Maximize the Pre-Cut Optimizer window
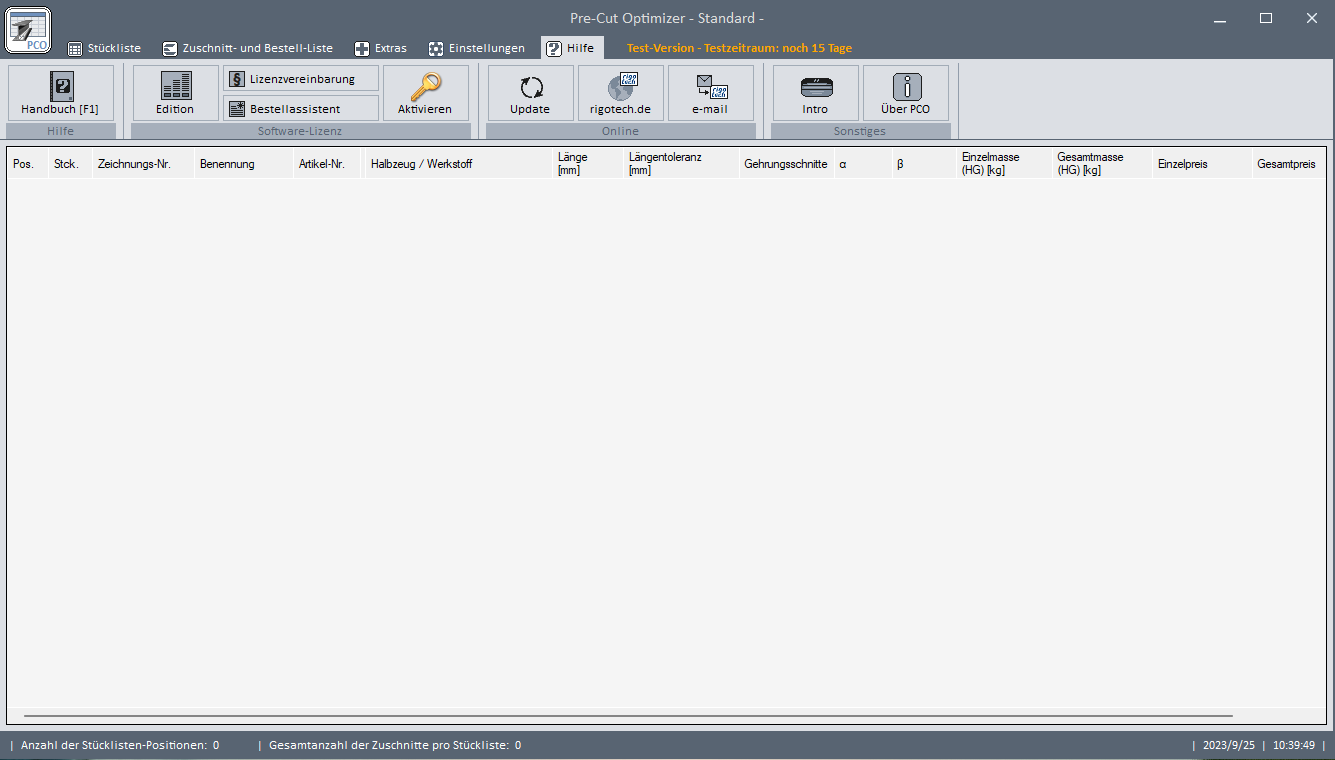The image size is (1335, 760). coord(1266,18)
